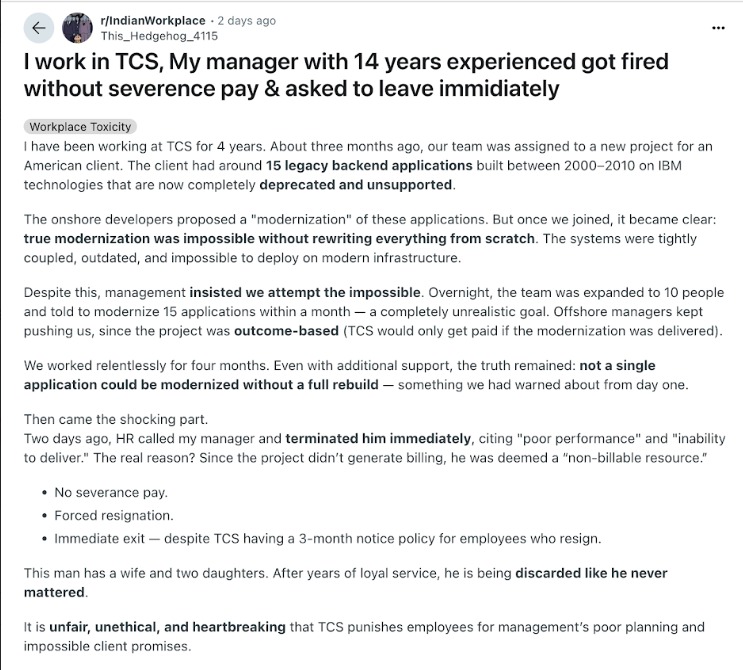Click bold text "discarded like he never"
743x670 pixels.
tap(591, 573)
